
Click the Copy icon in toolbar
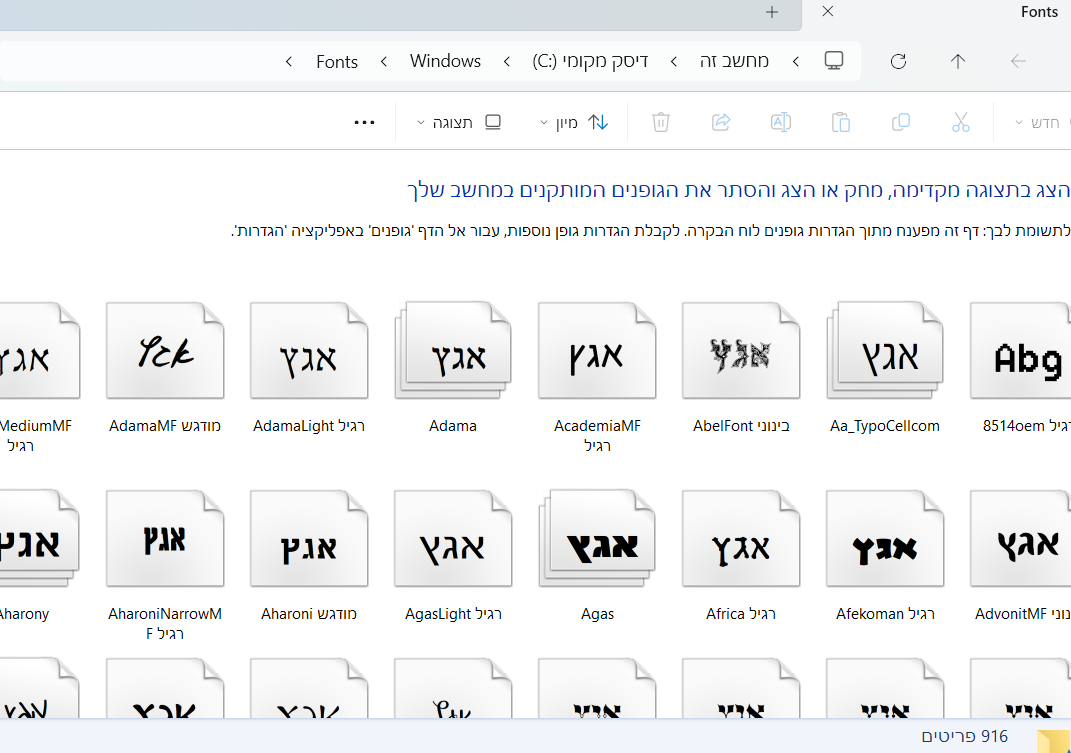(901, 122)
